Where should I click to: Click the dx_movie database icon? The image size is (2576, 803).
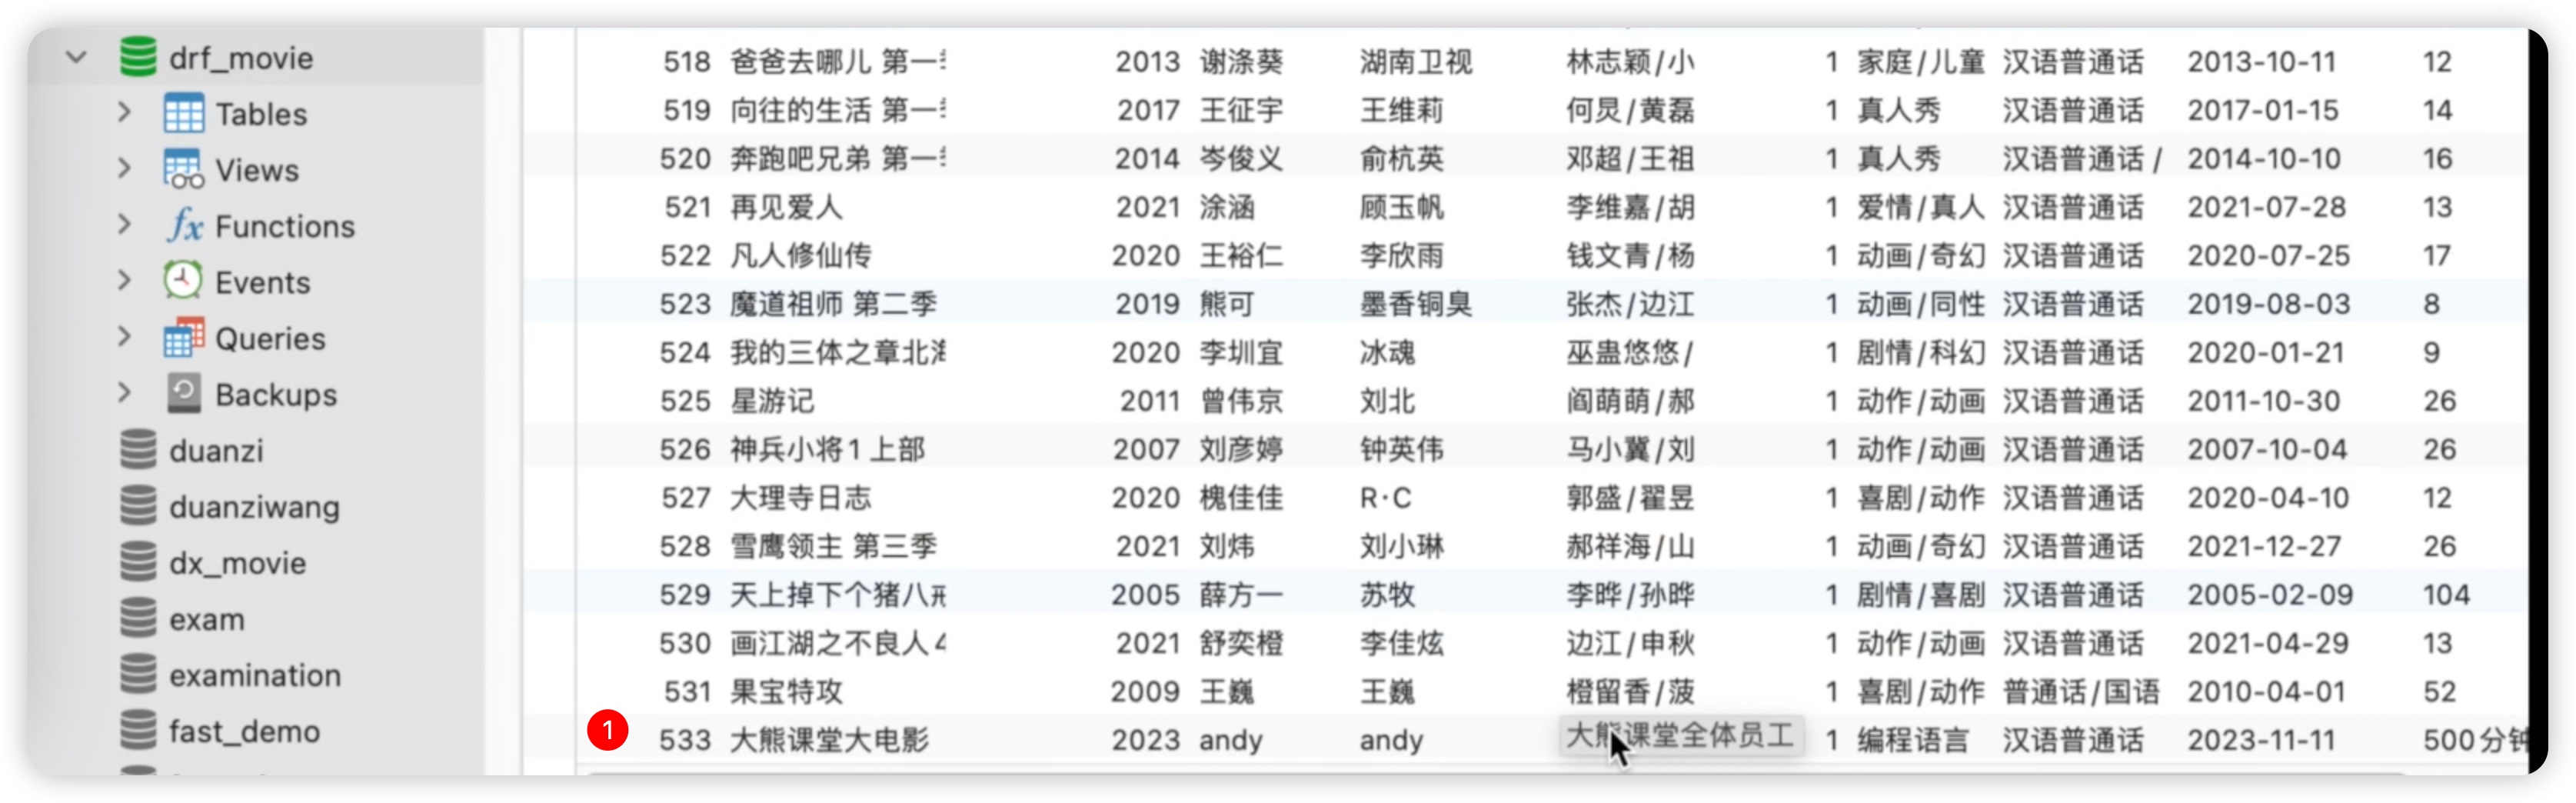[138, 562]
